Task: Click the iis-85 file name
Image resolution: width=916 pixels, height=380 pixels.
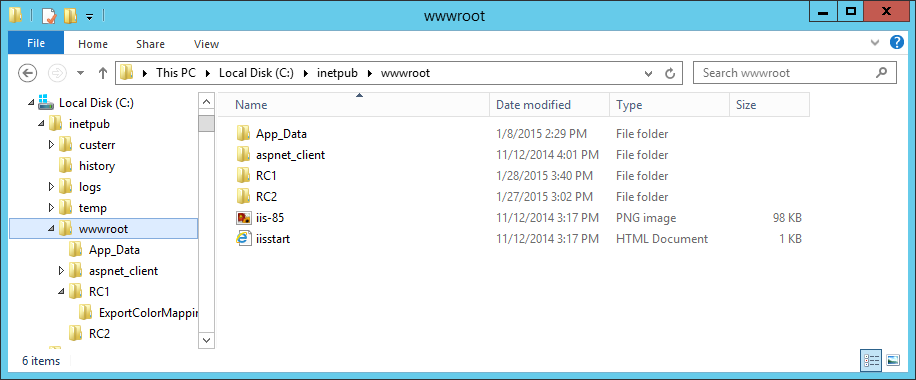Action: 270,218
